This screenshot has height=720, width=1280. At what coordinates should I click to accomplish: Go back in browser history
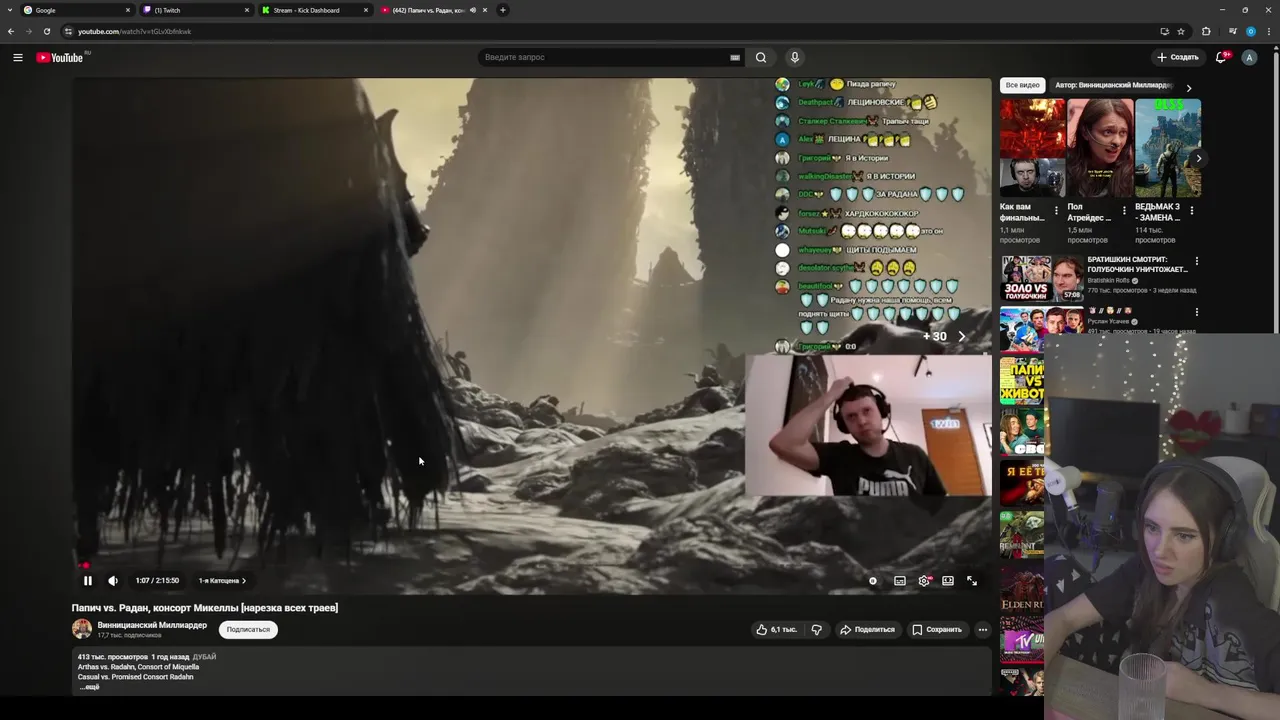pos(11,31)
